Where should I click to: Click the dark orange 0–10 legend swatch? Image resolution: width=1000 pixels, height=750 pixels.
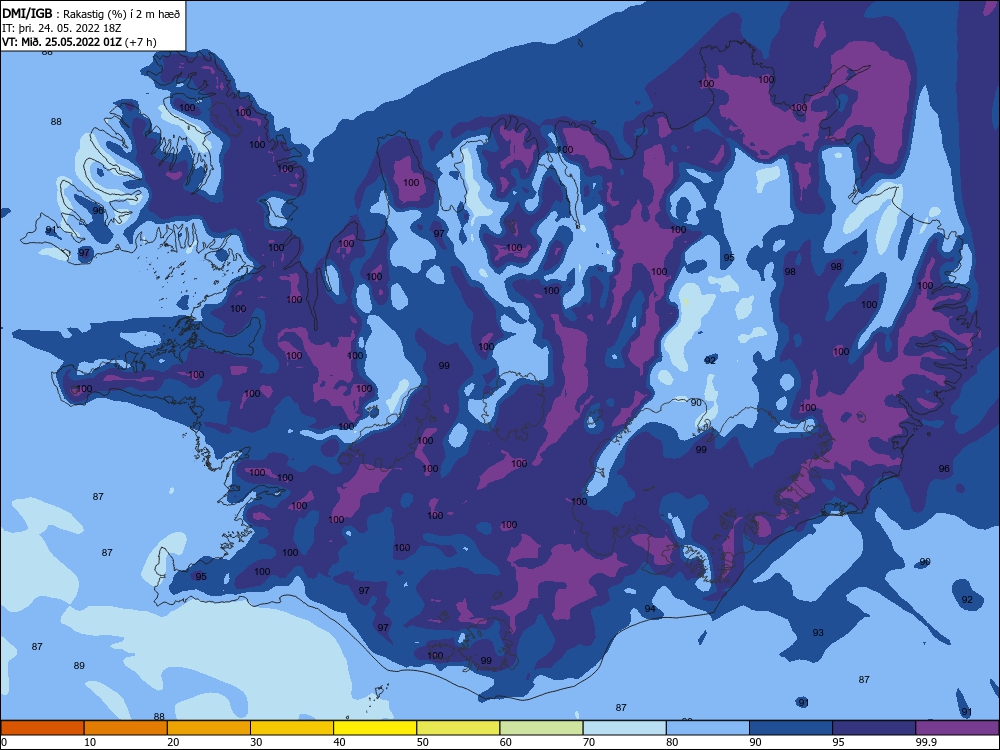point(42,728)
